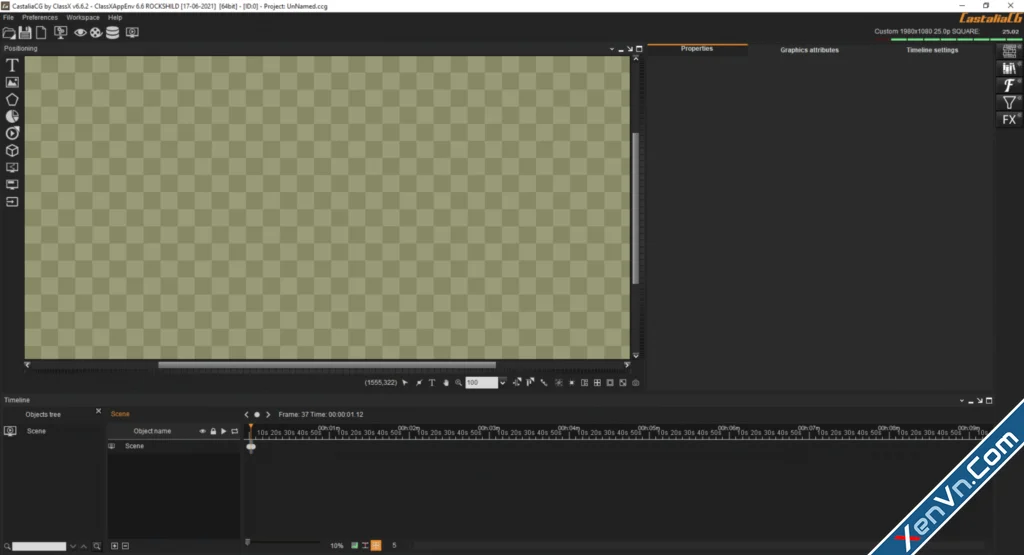Screen dimensions: 1024x555
Task: Open a project with the folder icon
Action: point(9,33)
